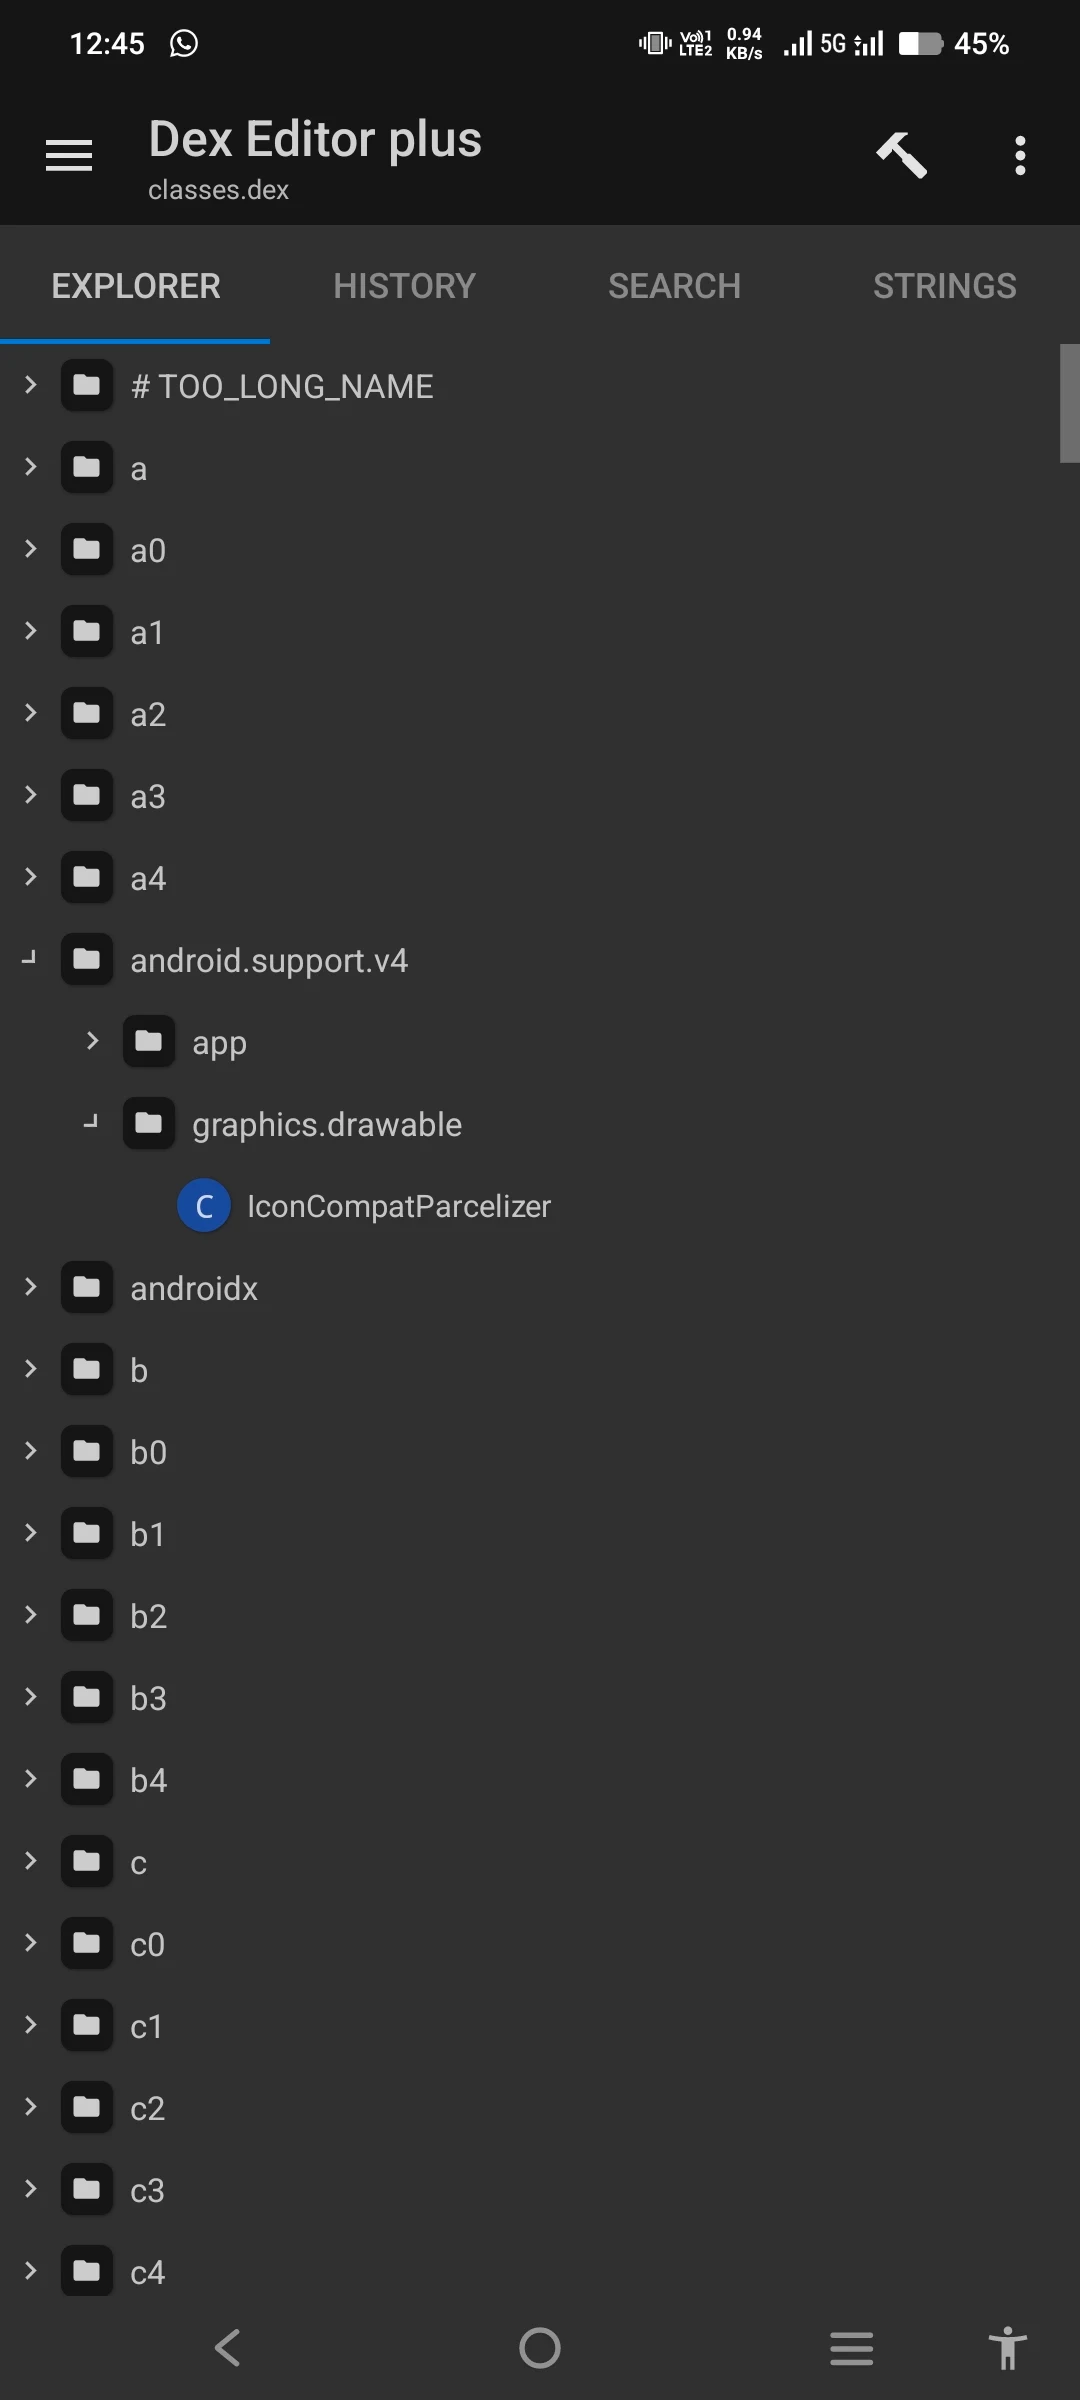The height and width of the screenshot is (2400, 1080).
Task: Open the c2 package entry
Action: (147, 2107)
